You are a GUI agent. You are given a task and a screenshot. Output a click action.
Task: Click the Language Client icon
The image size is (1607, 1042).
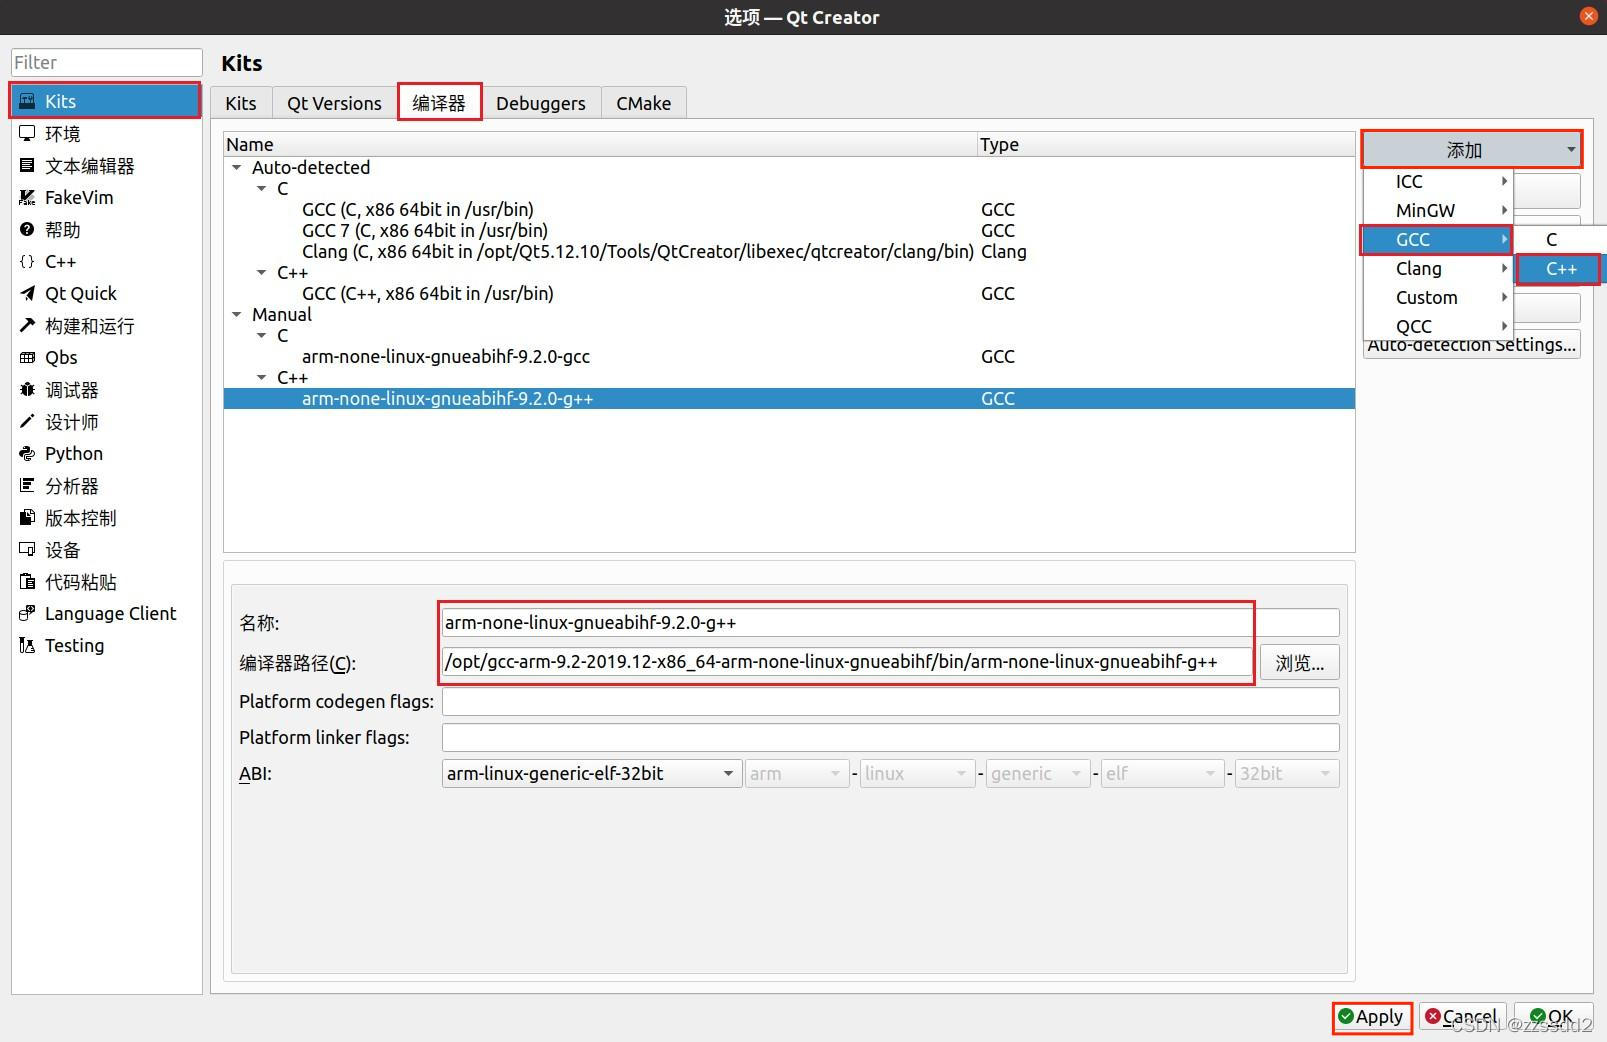pyautogui.click(x=27, y=613)
